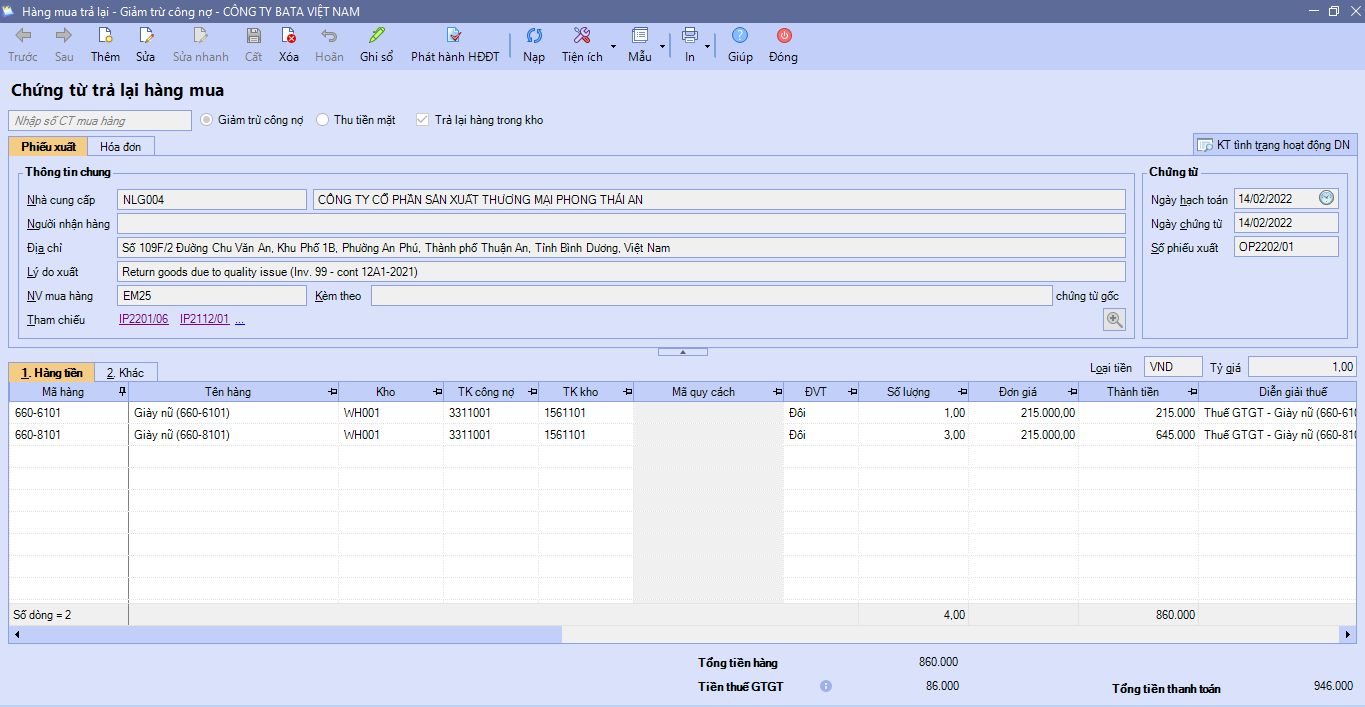Click the Đóng (close) power icon
1365x707 pixels.
coord(784,36)
